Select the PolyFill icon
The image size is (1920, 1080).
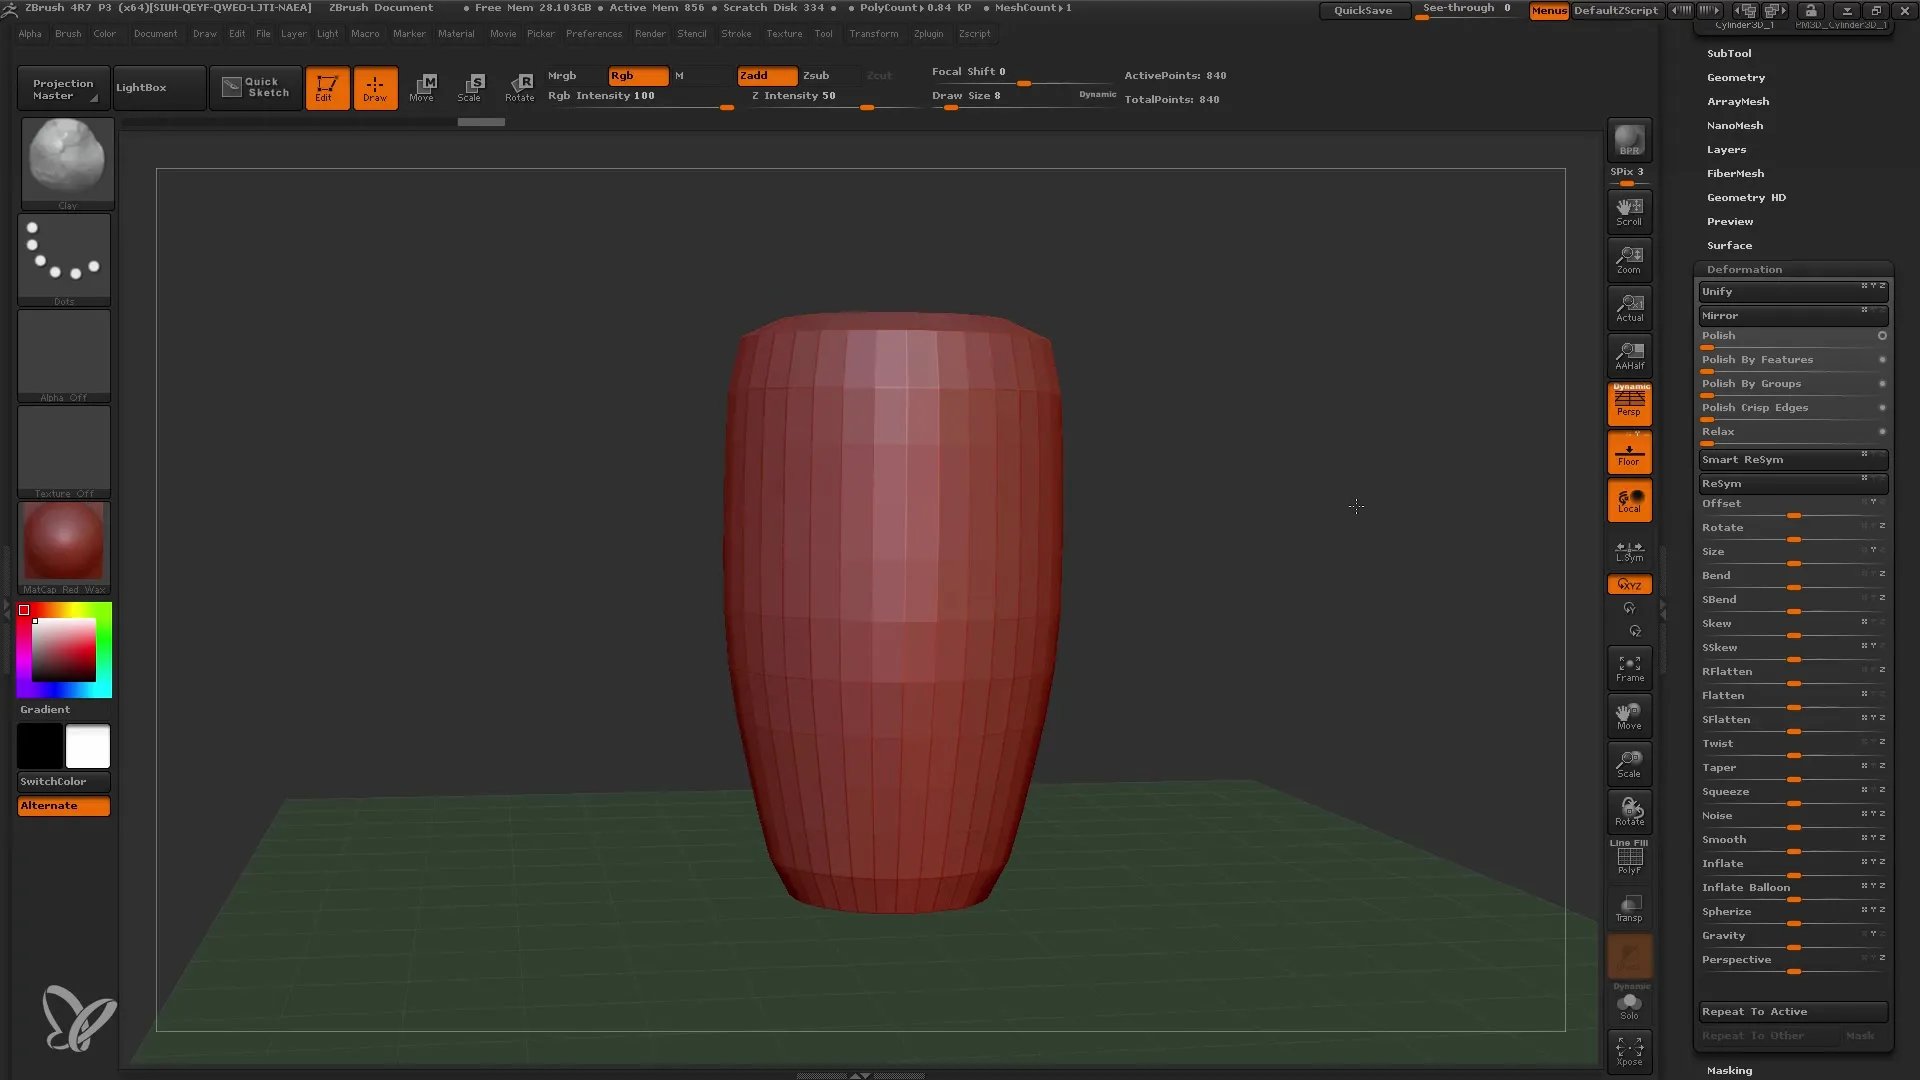1629,858
